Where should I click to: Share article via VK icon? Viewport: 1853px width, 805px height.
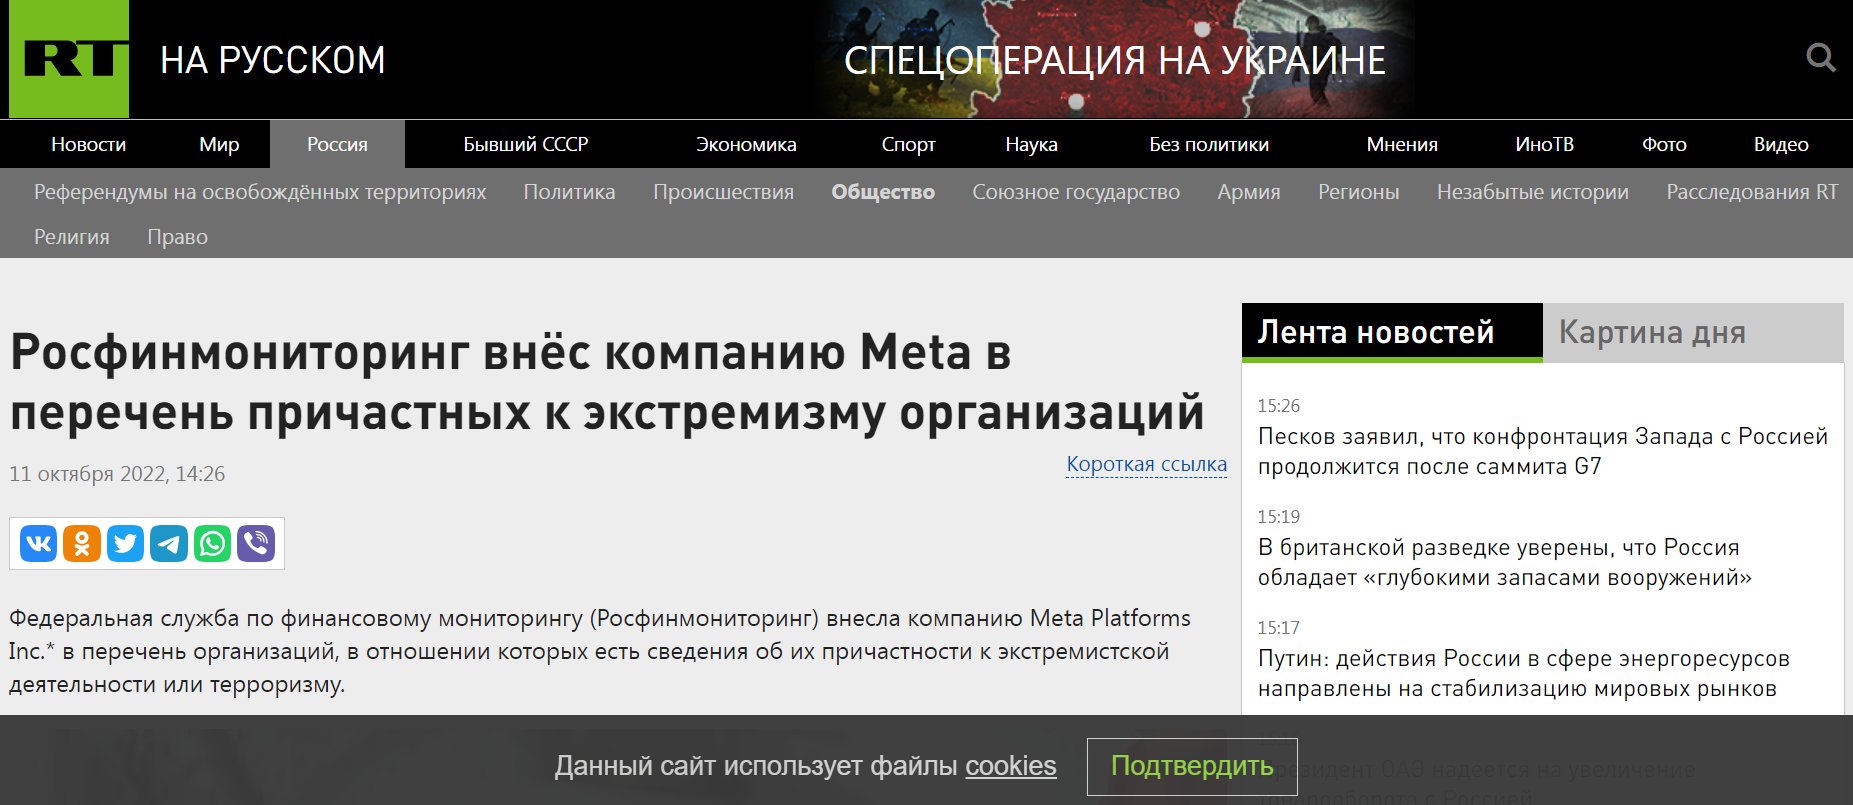pyautogui.click(x=39, y=543)
